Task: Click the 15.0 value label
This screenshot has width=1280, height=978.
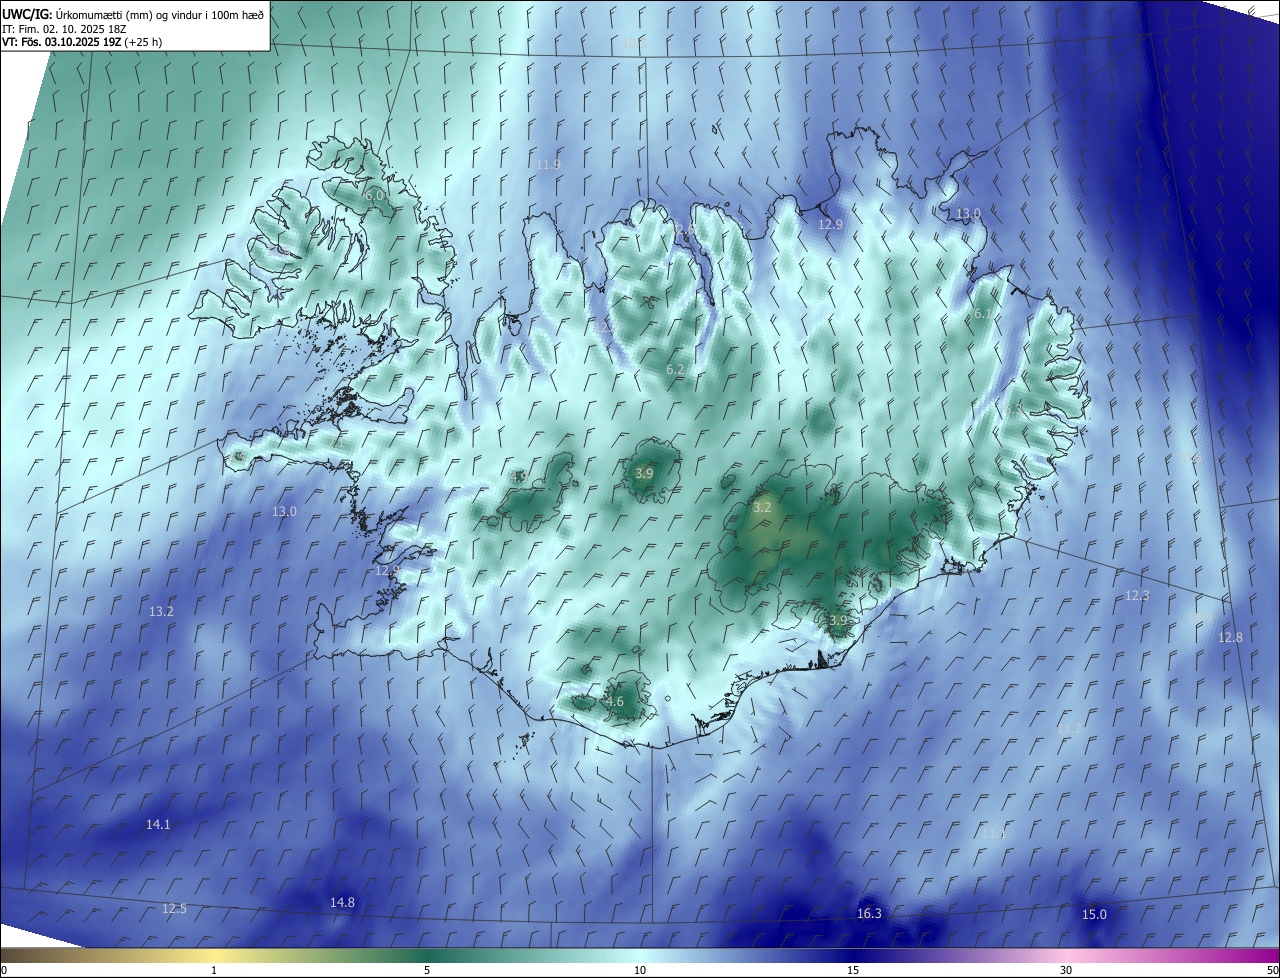Action: 1094,915
